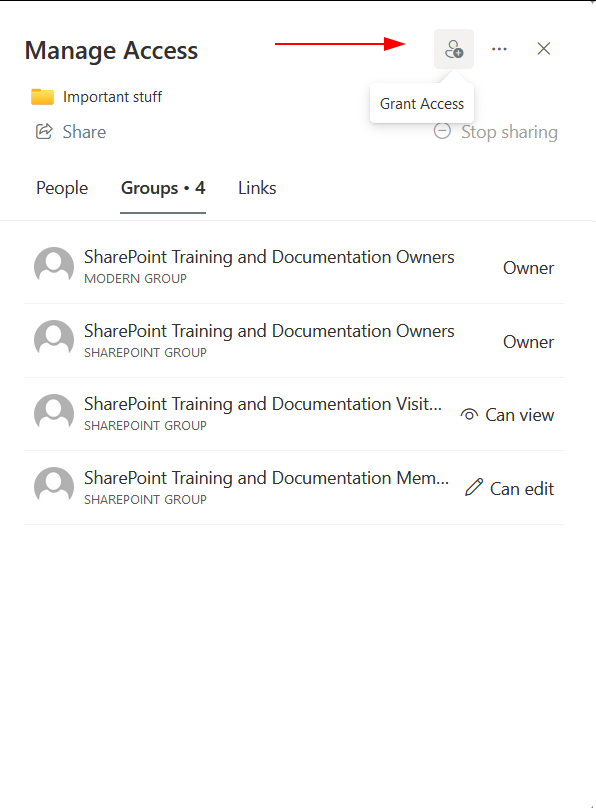This screenshot has height=808, width=596.
Task: Click the Stop sharing minus-circle icon
Action: click(442, 131)
